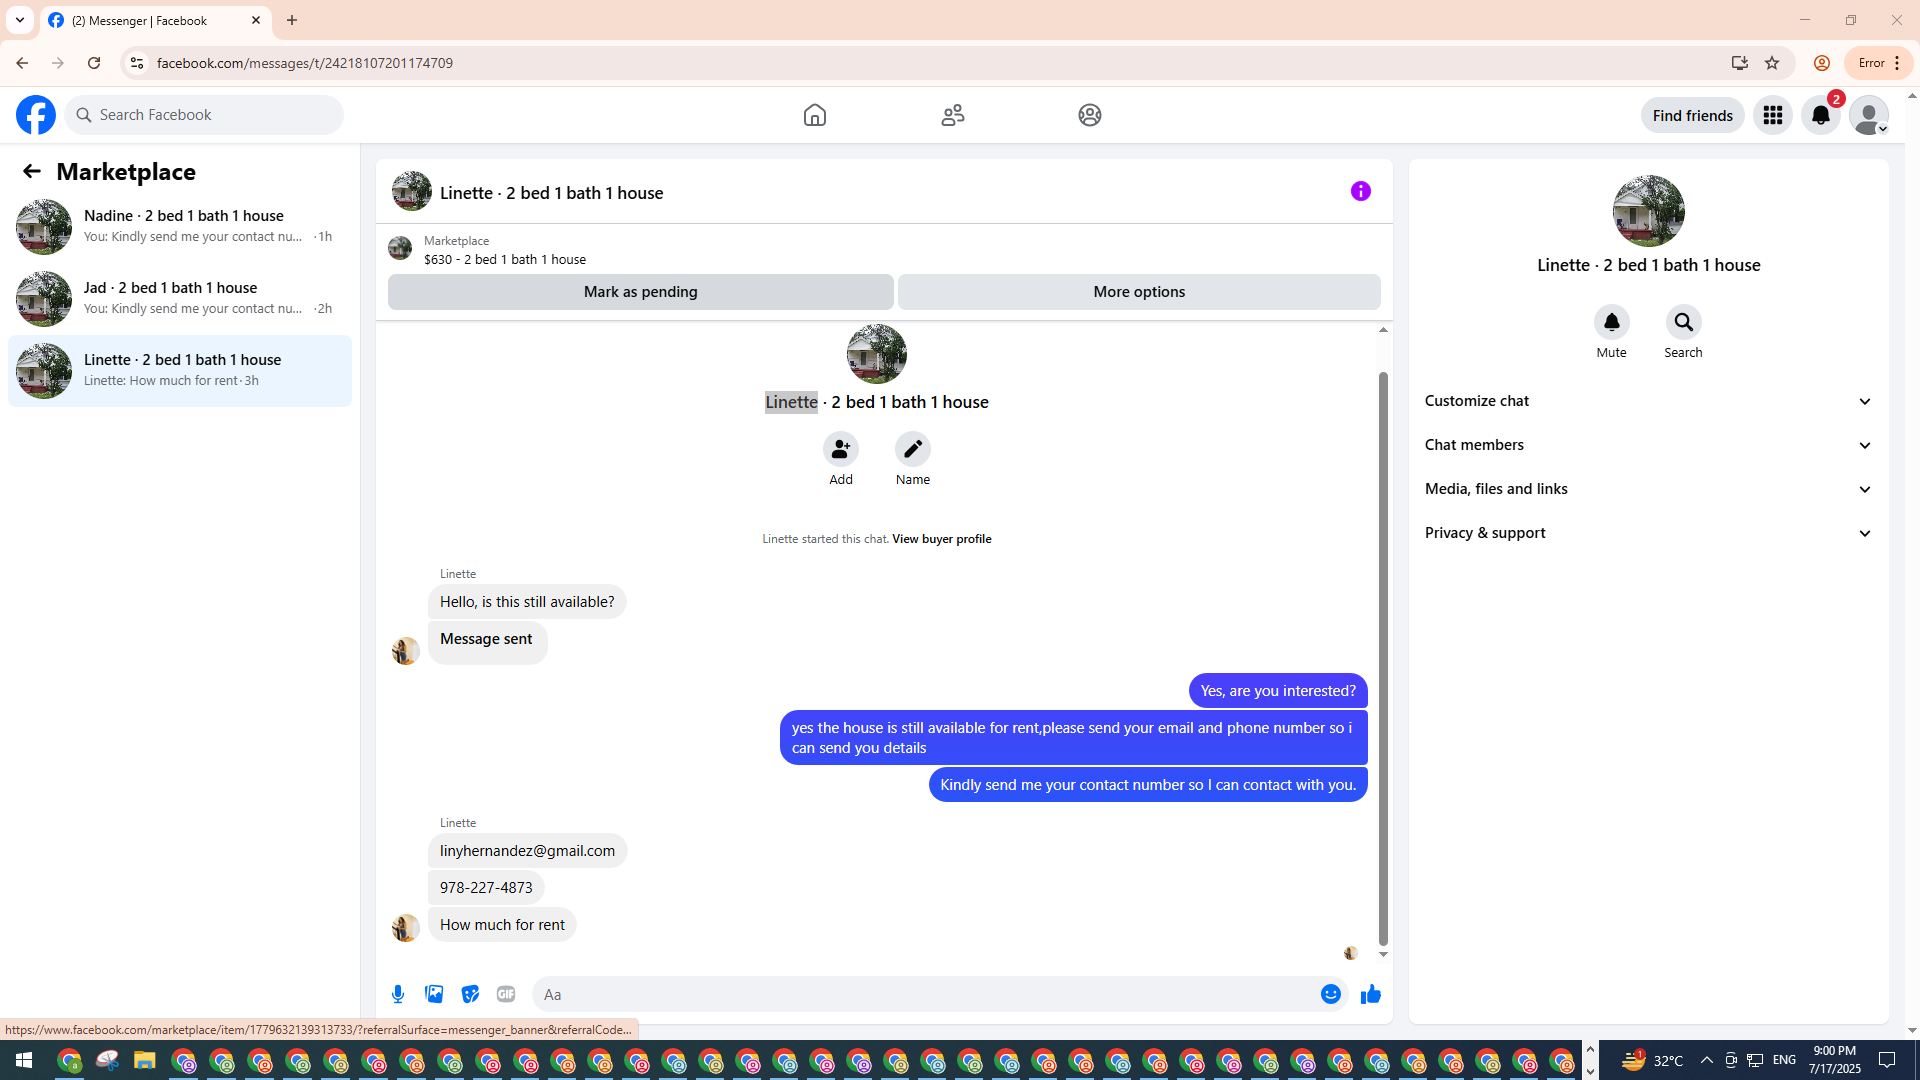Go to Facebook Home icon
Screen dimensions: 1920x1080
click(x=815, y=115)
